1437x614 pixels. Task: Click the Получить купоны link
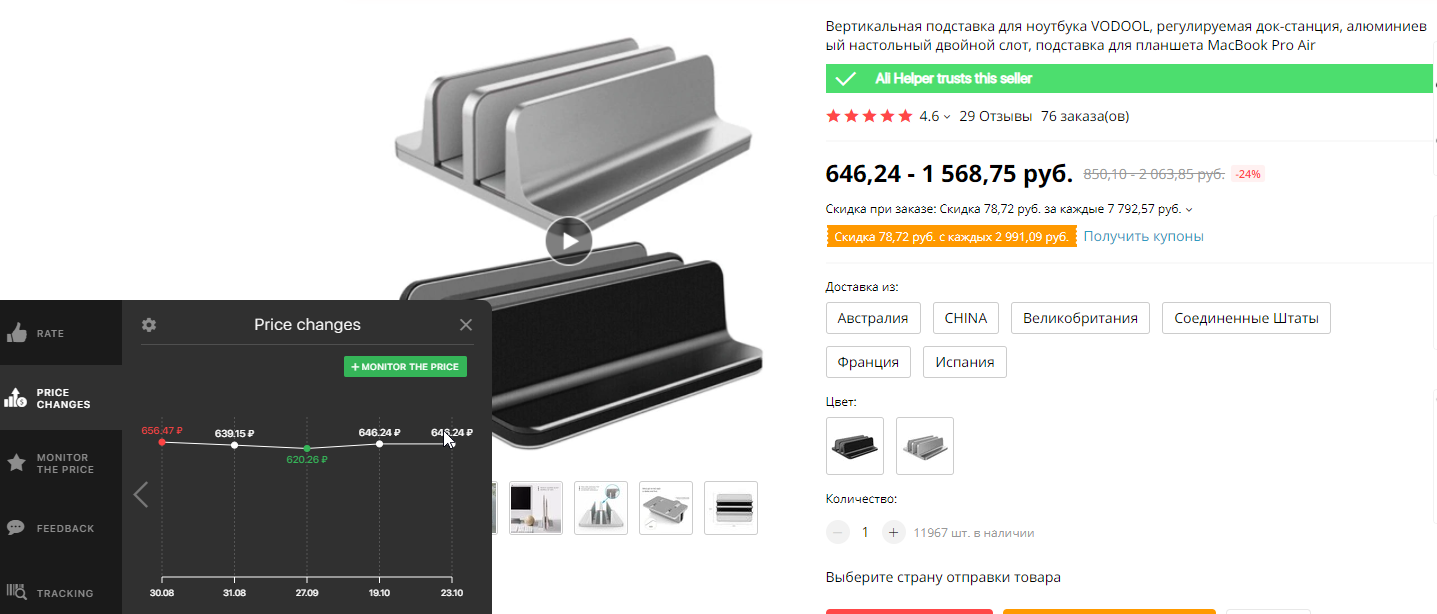[1143, 236]
